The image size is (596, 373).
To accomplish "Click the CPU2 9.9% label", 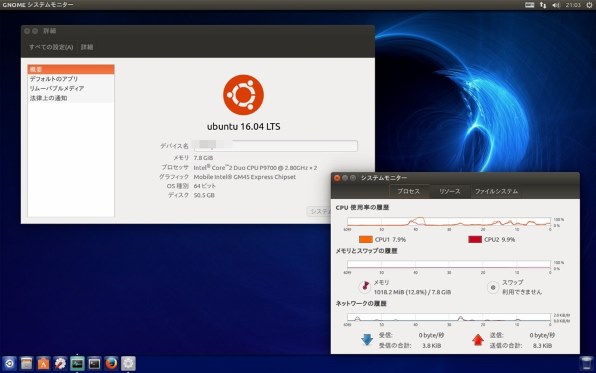I will [x=499, y=240].
